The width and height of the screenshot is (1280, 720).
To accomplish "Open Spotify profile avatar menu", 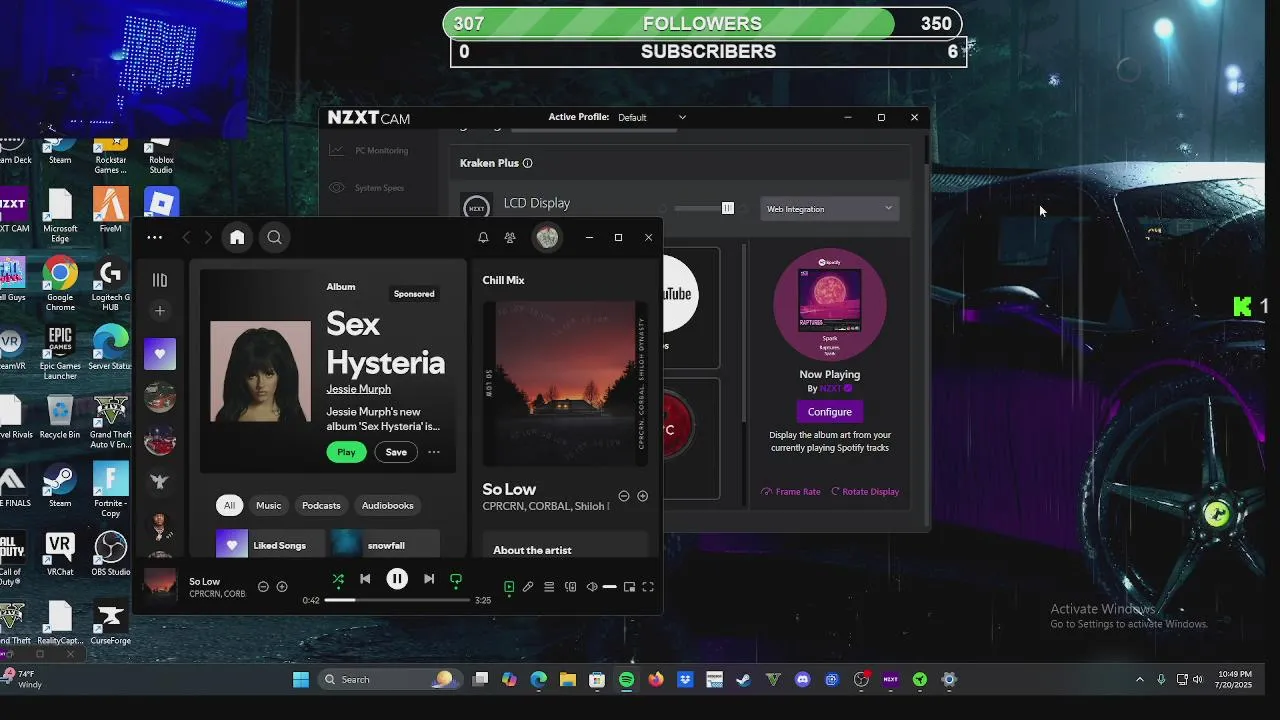I will (547, 237).
